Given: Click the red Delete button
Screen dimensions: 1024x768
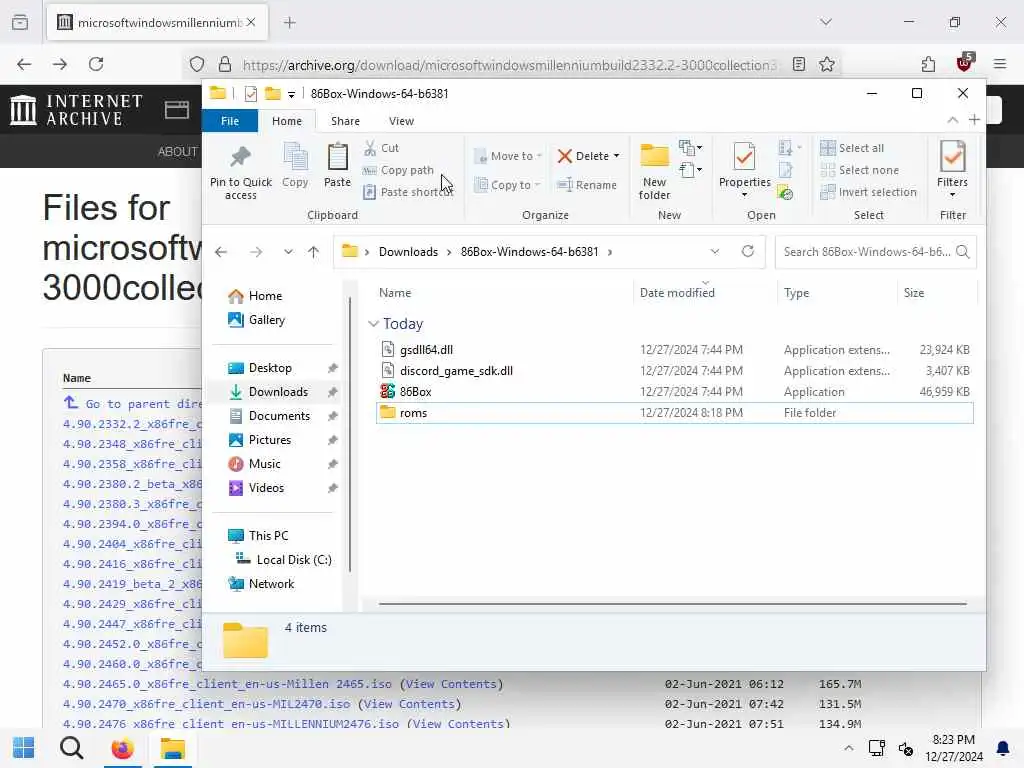Looking at the screenshot, I should point(583,156).
